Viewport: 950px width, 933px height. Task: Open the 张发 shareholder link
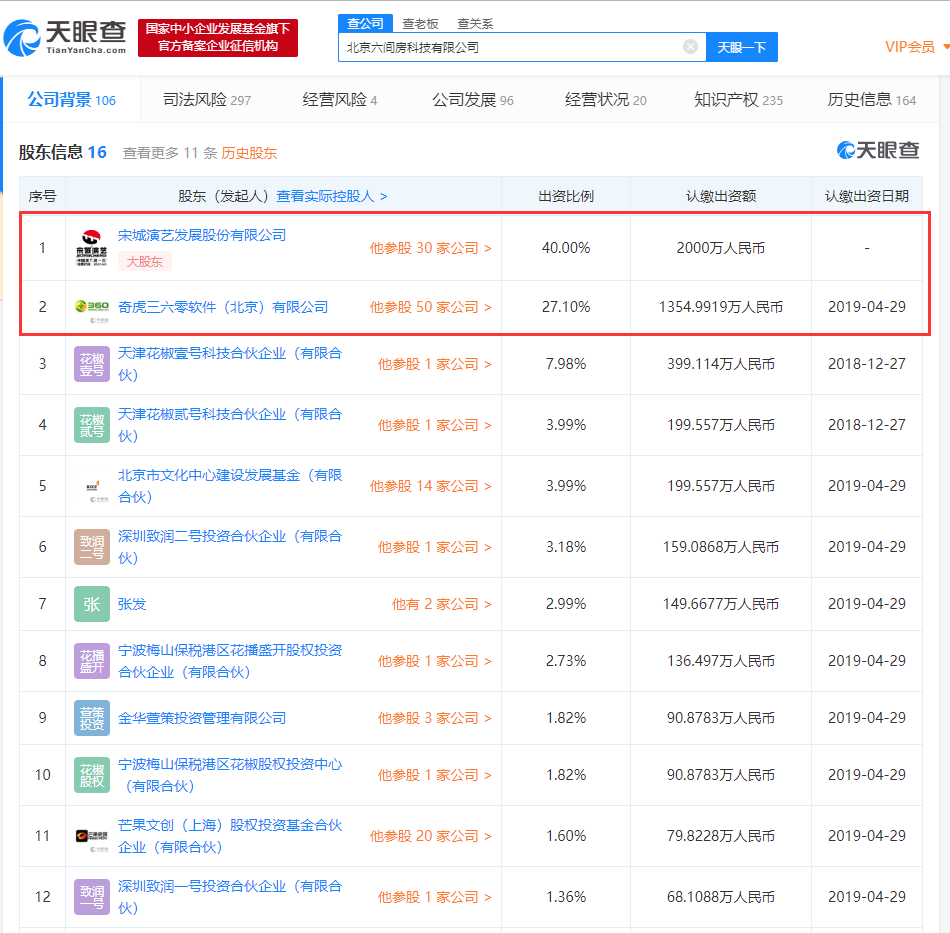(x=132, y=604)
